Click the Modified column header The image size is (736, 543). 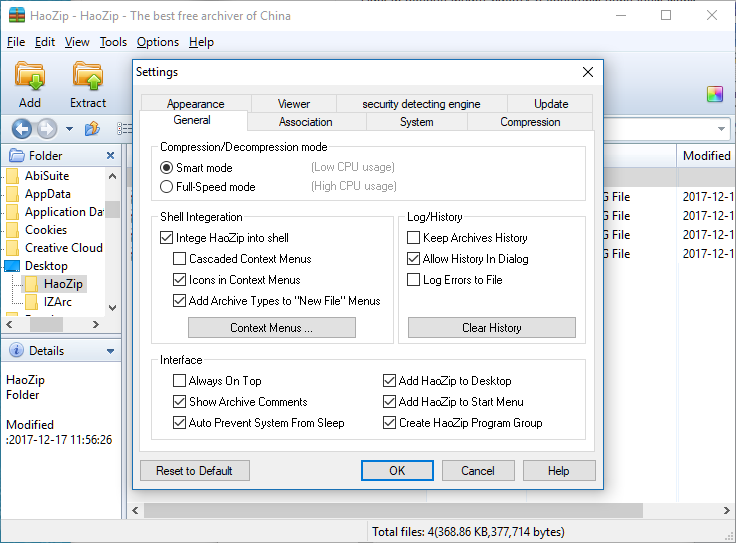pyautogui.click(x=705, y=156)
